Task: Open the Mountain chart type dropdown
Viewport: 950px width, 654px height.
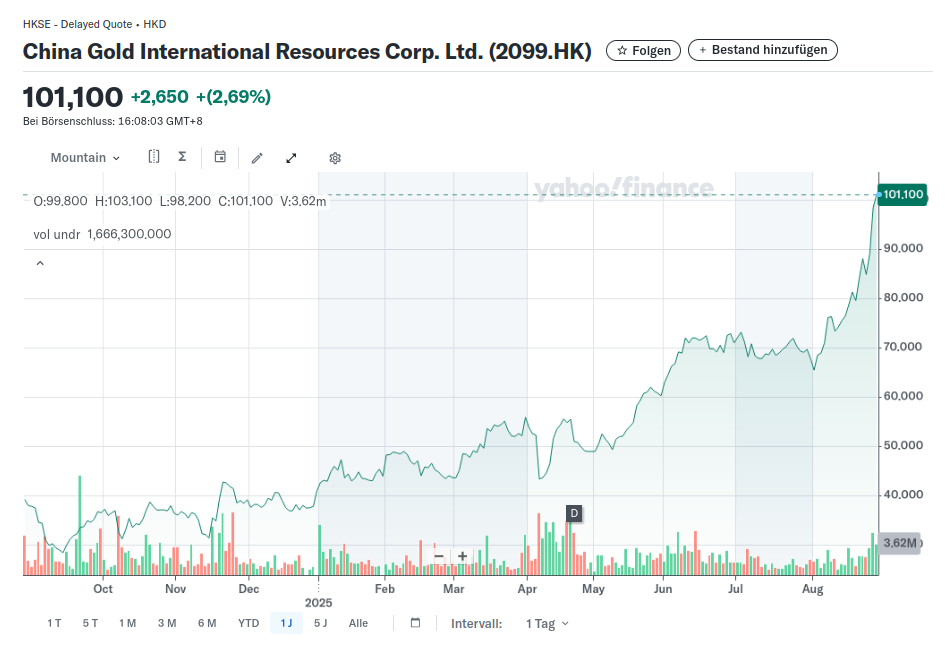Action: coord(85,158)
